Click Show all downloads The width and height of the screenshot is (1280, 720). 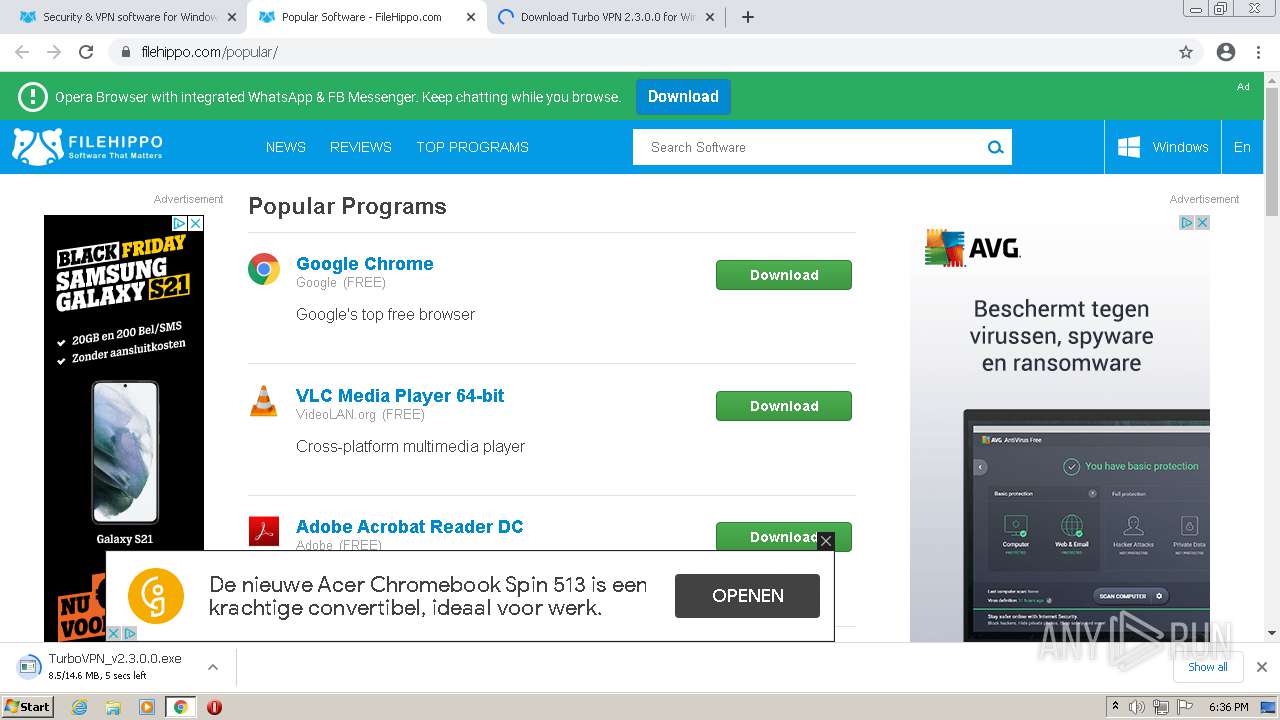tap(1208, 667)
